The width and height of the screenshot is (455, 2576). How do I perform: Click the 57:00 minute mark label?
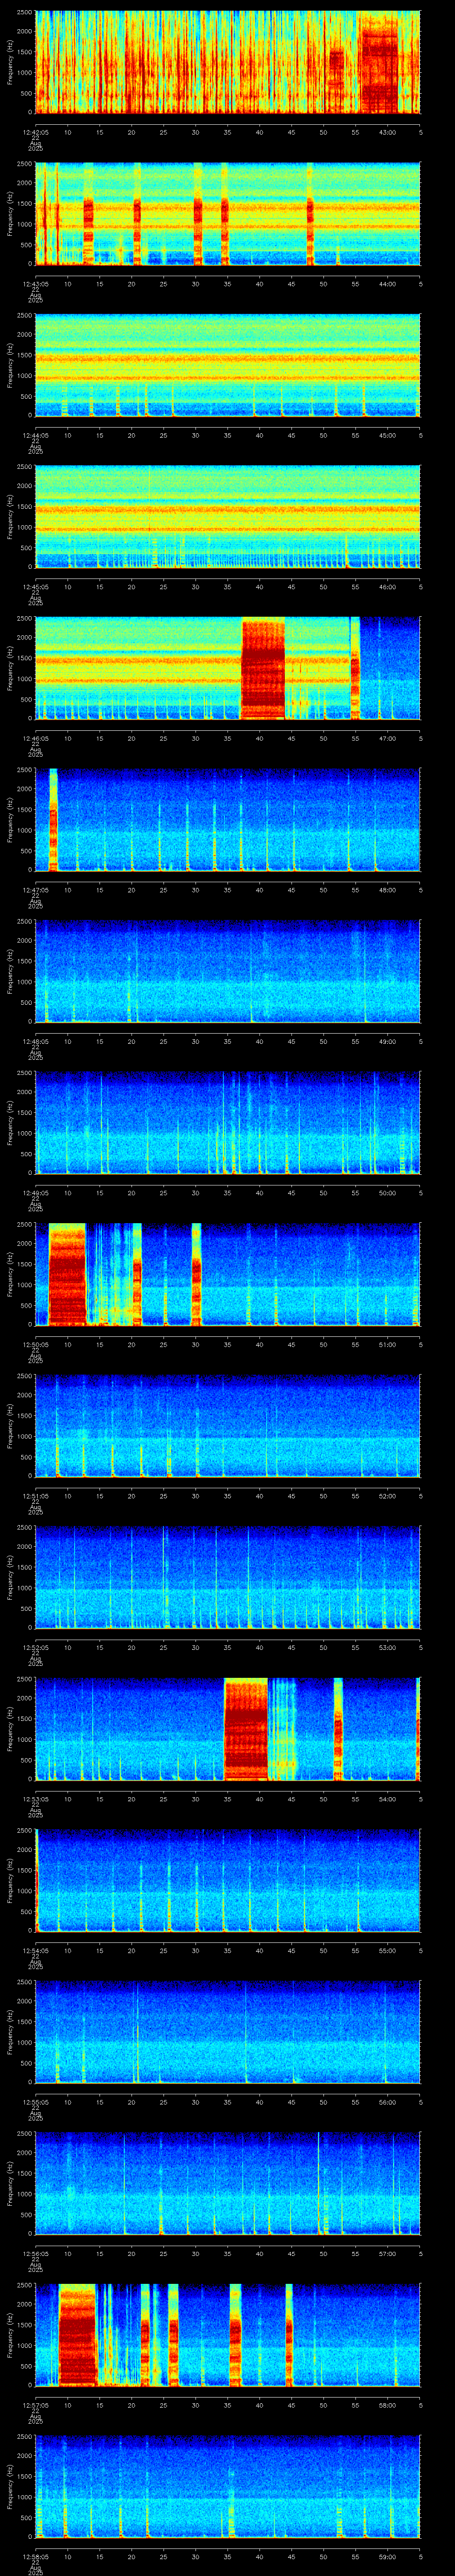[x=388, y=2254]
